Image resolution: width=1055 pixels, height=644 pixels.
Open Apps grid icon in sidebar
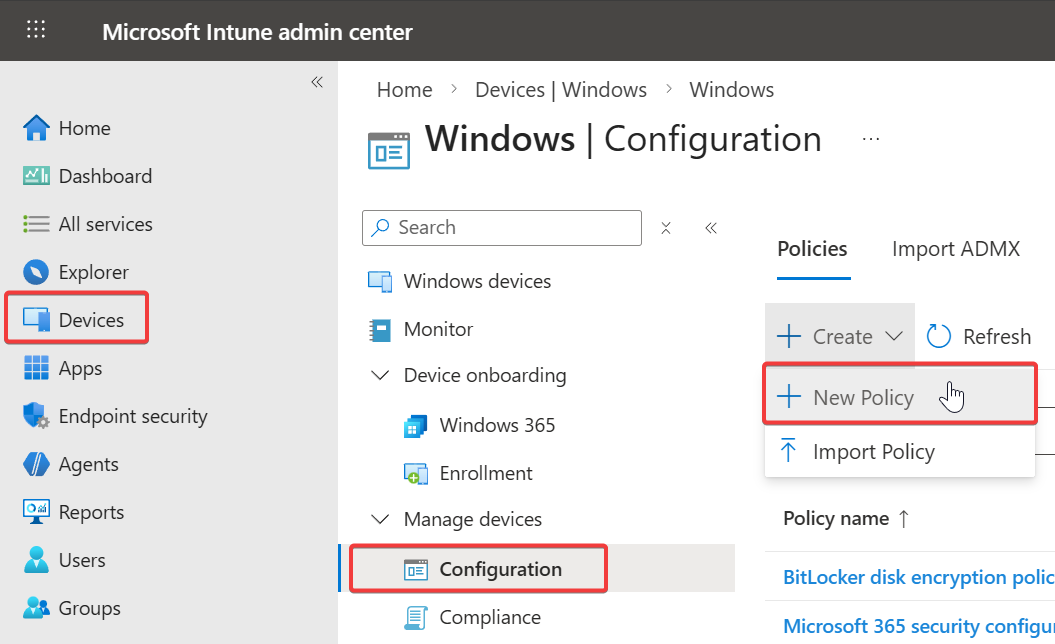[36, 368]
